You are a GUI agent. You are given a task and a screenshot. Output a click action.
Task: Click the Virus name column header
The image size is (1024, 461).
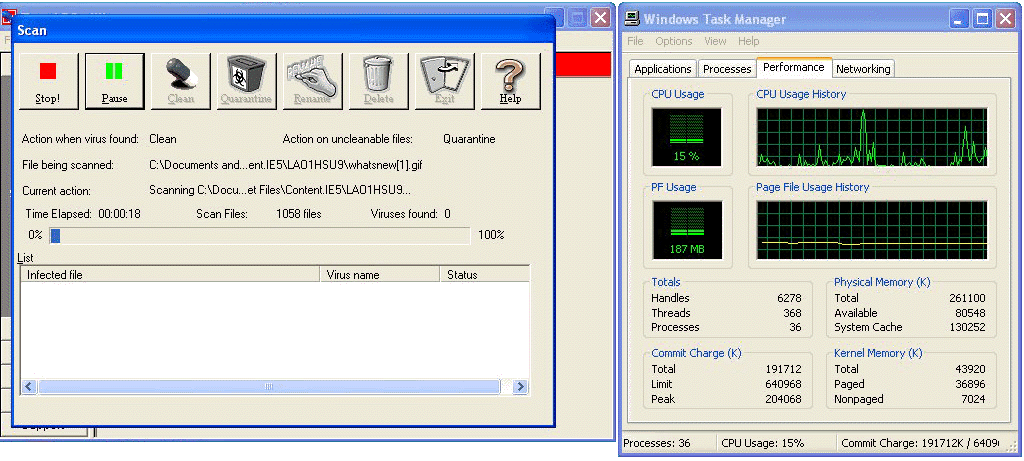tap(379, 275)
